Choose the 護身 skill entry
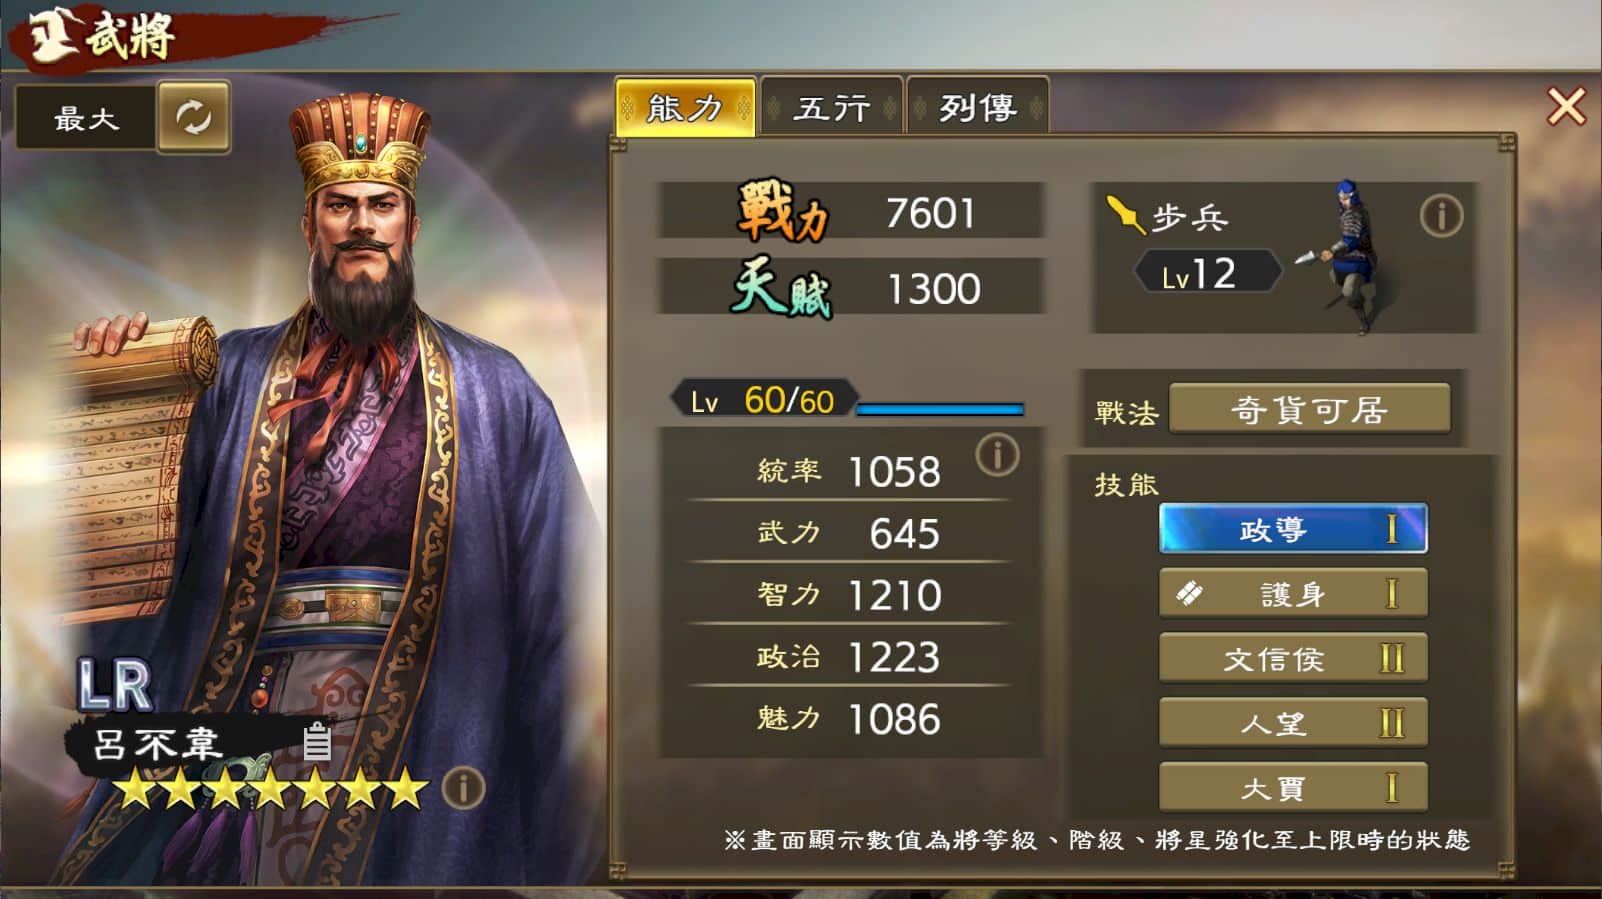This screenshot has width=1602, height=899. pyautogui.click(x=1293, y=594)
